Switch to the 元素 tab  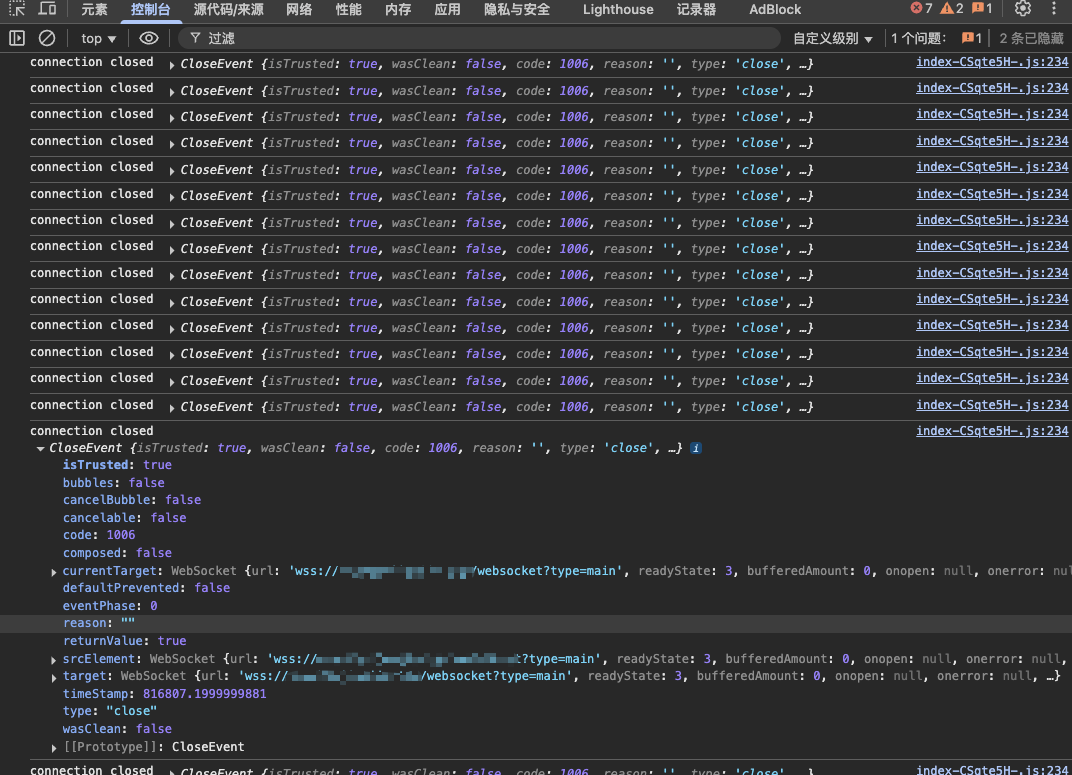94,10
